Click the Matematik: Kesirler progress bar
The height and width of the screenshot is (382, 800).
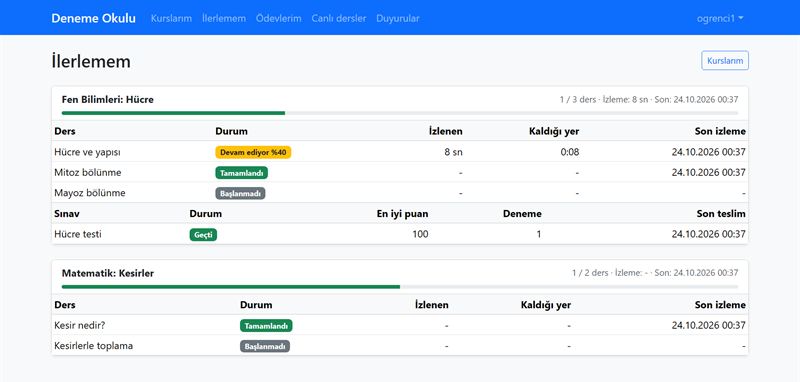(x=399, y=287)
